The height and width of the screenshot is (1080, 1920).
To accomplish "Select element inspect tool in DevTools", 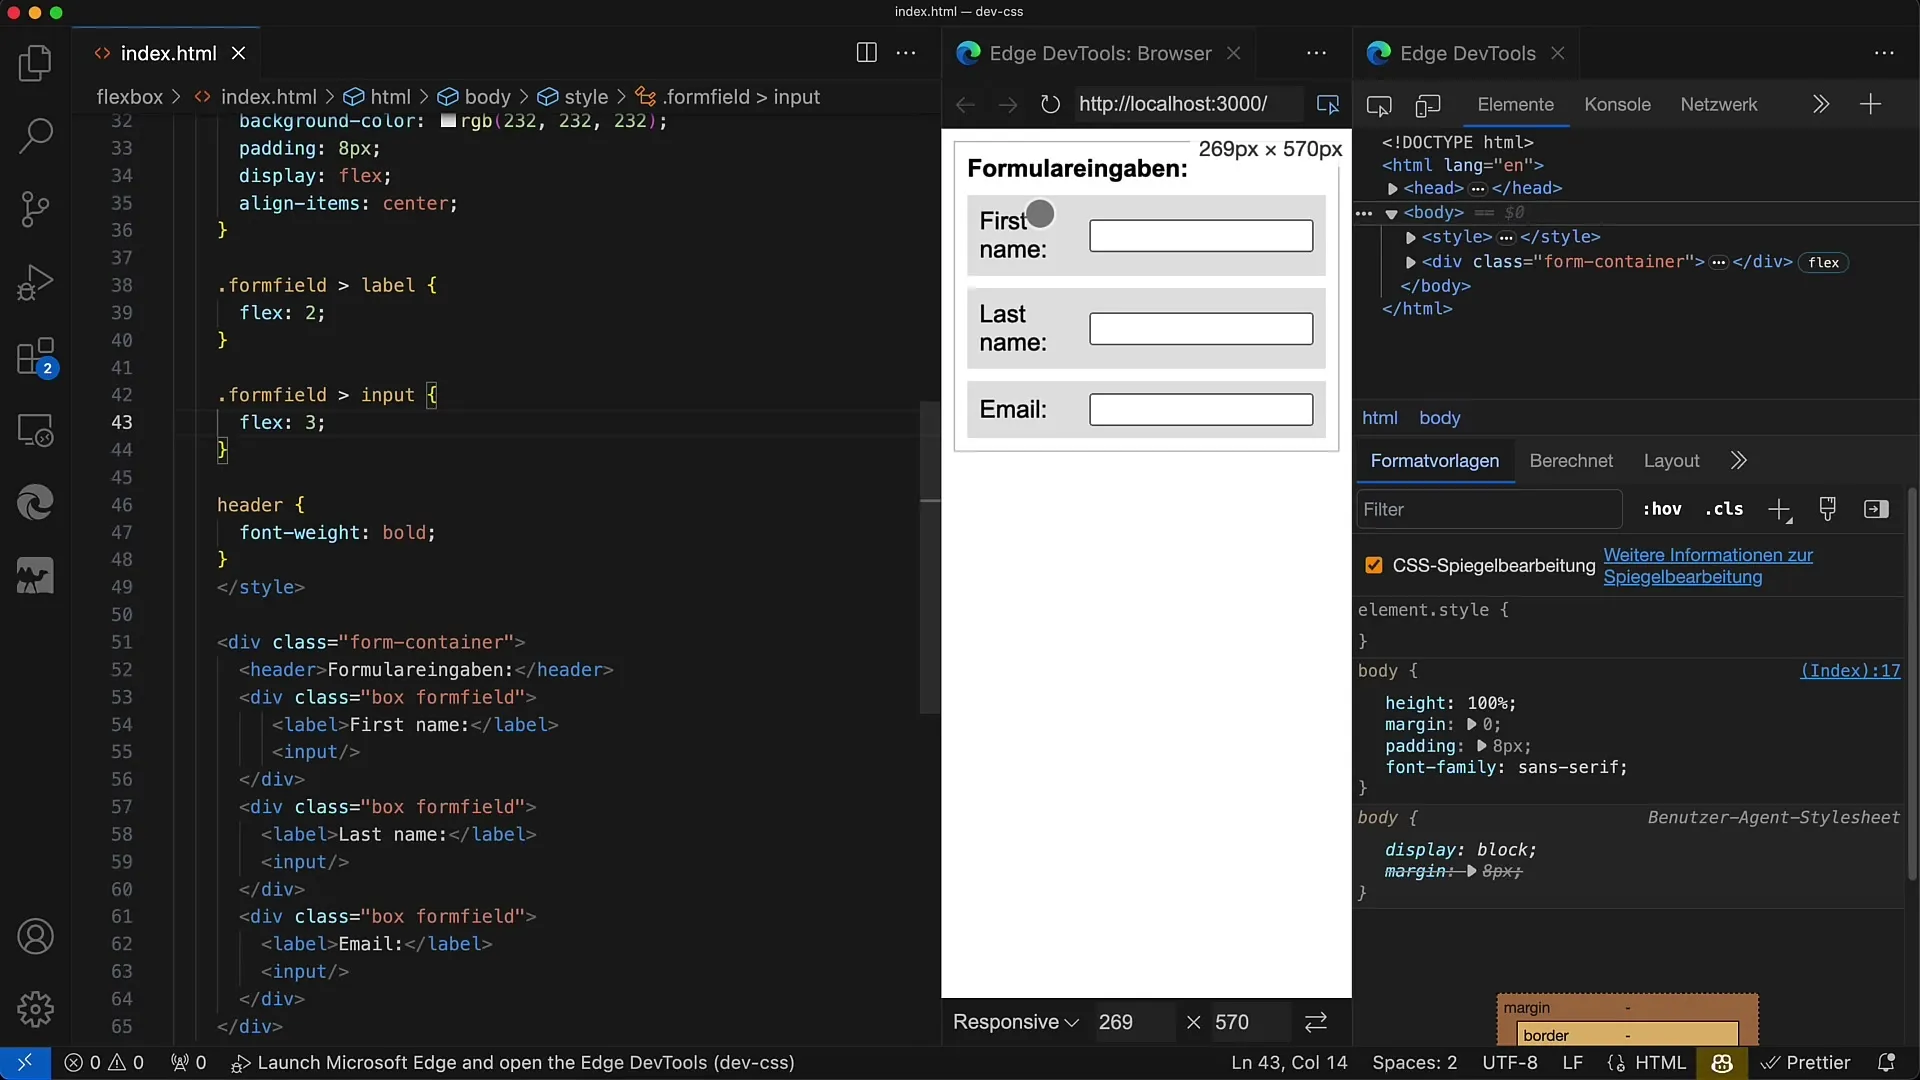I will click(1379, 105).
